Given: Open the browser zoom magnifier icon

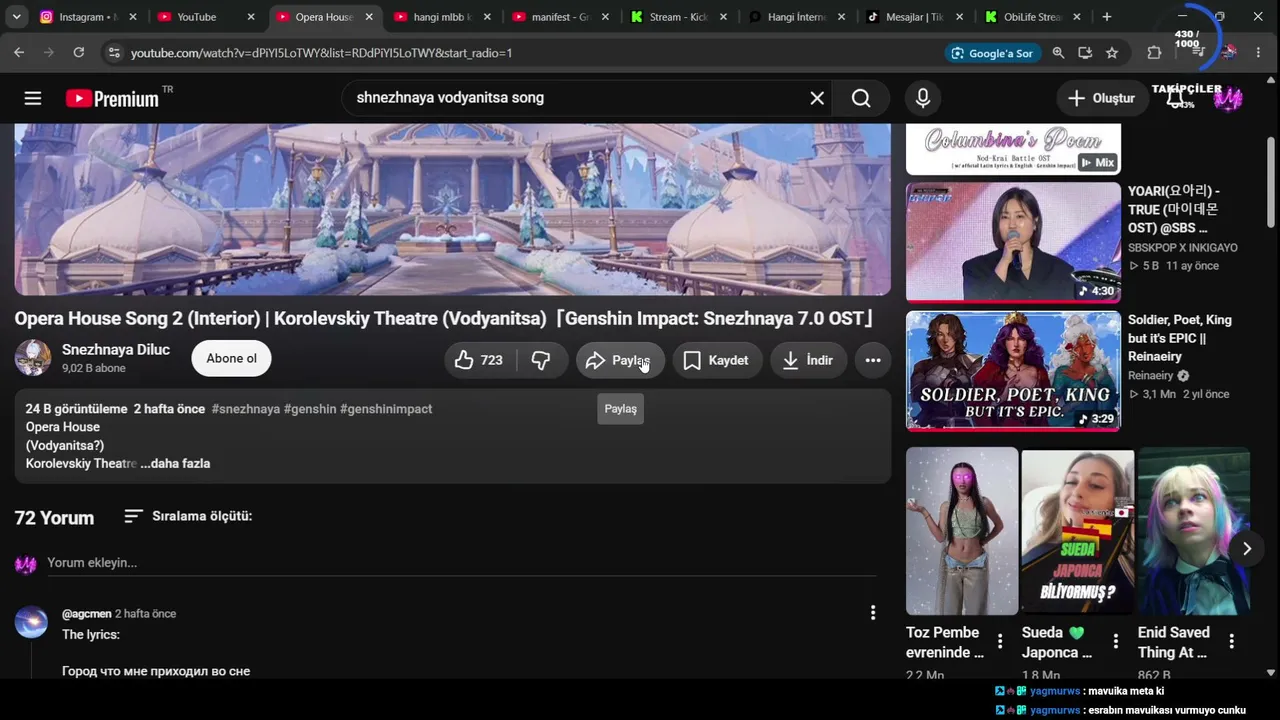Looking at the screenshot, I should (x=1058, y=53).
